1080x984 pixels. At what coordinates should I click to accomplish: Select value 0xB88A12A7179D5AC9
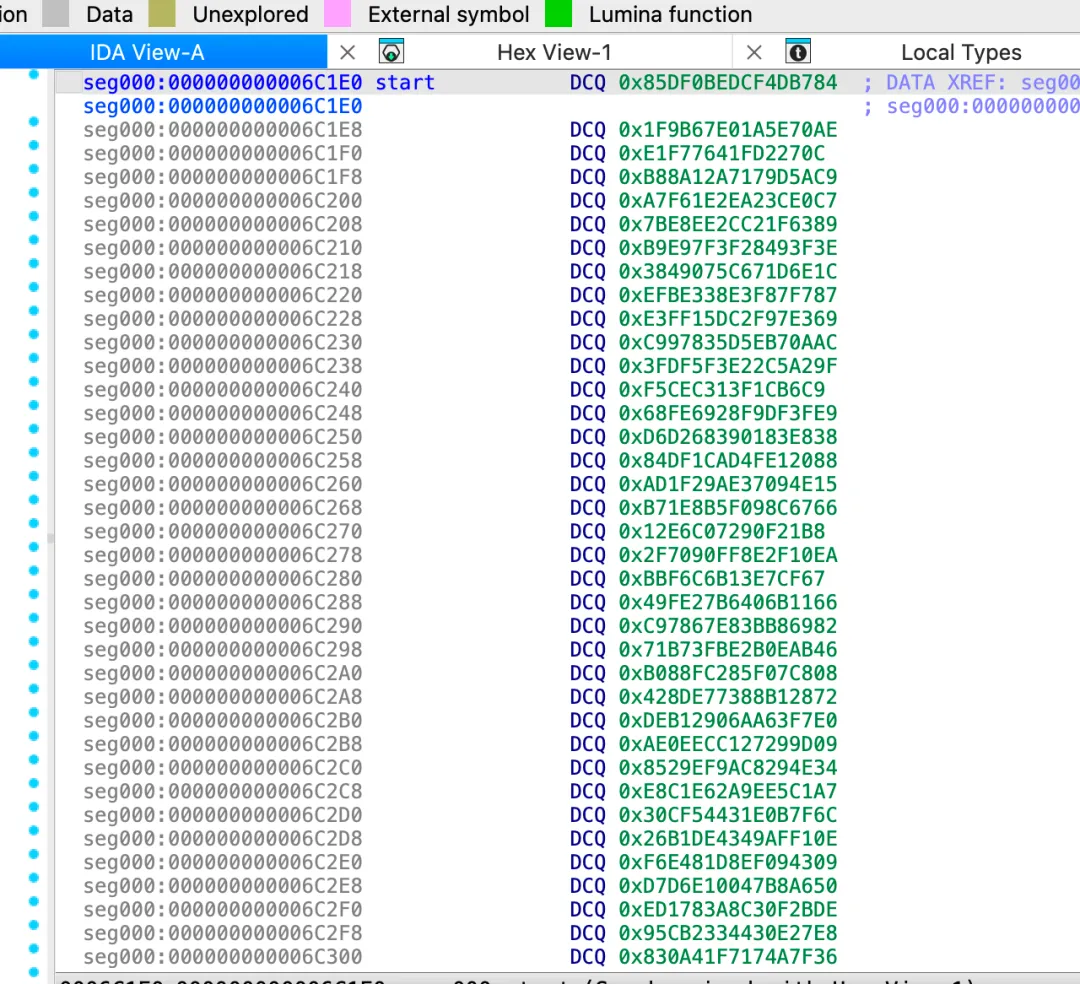(x=727, y=177)
